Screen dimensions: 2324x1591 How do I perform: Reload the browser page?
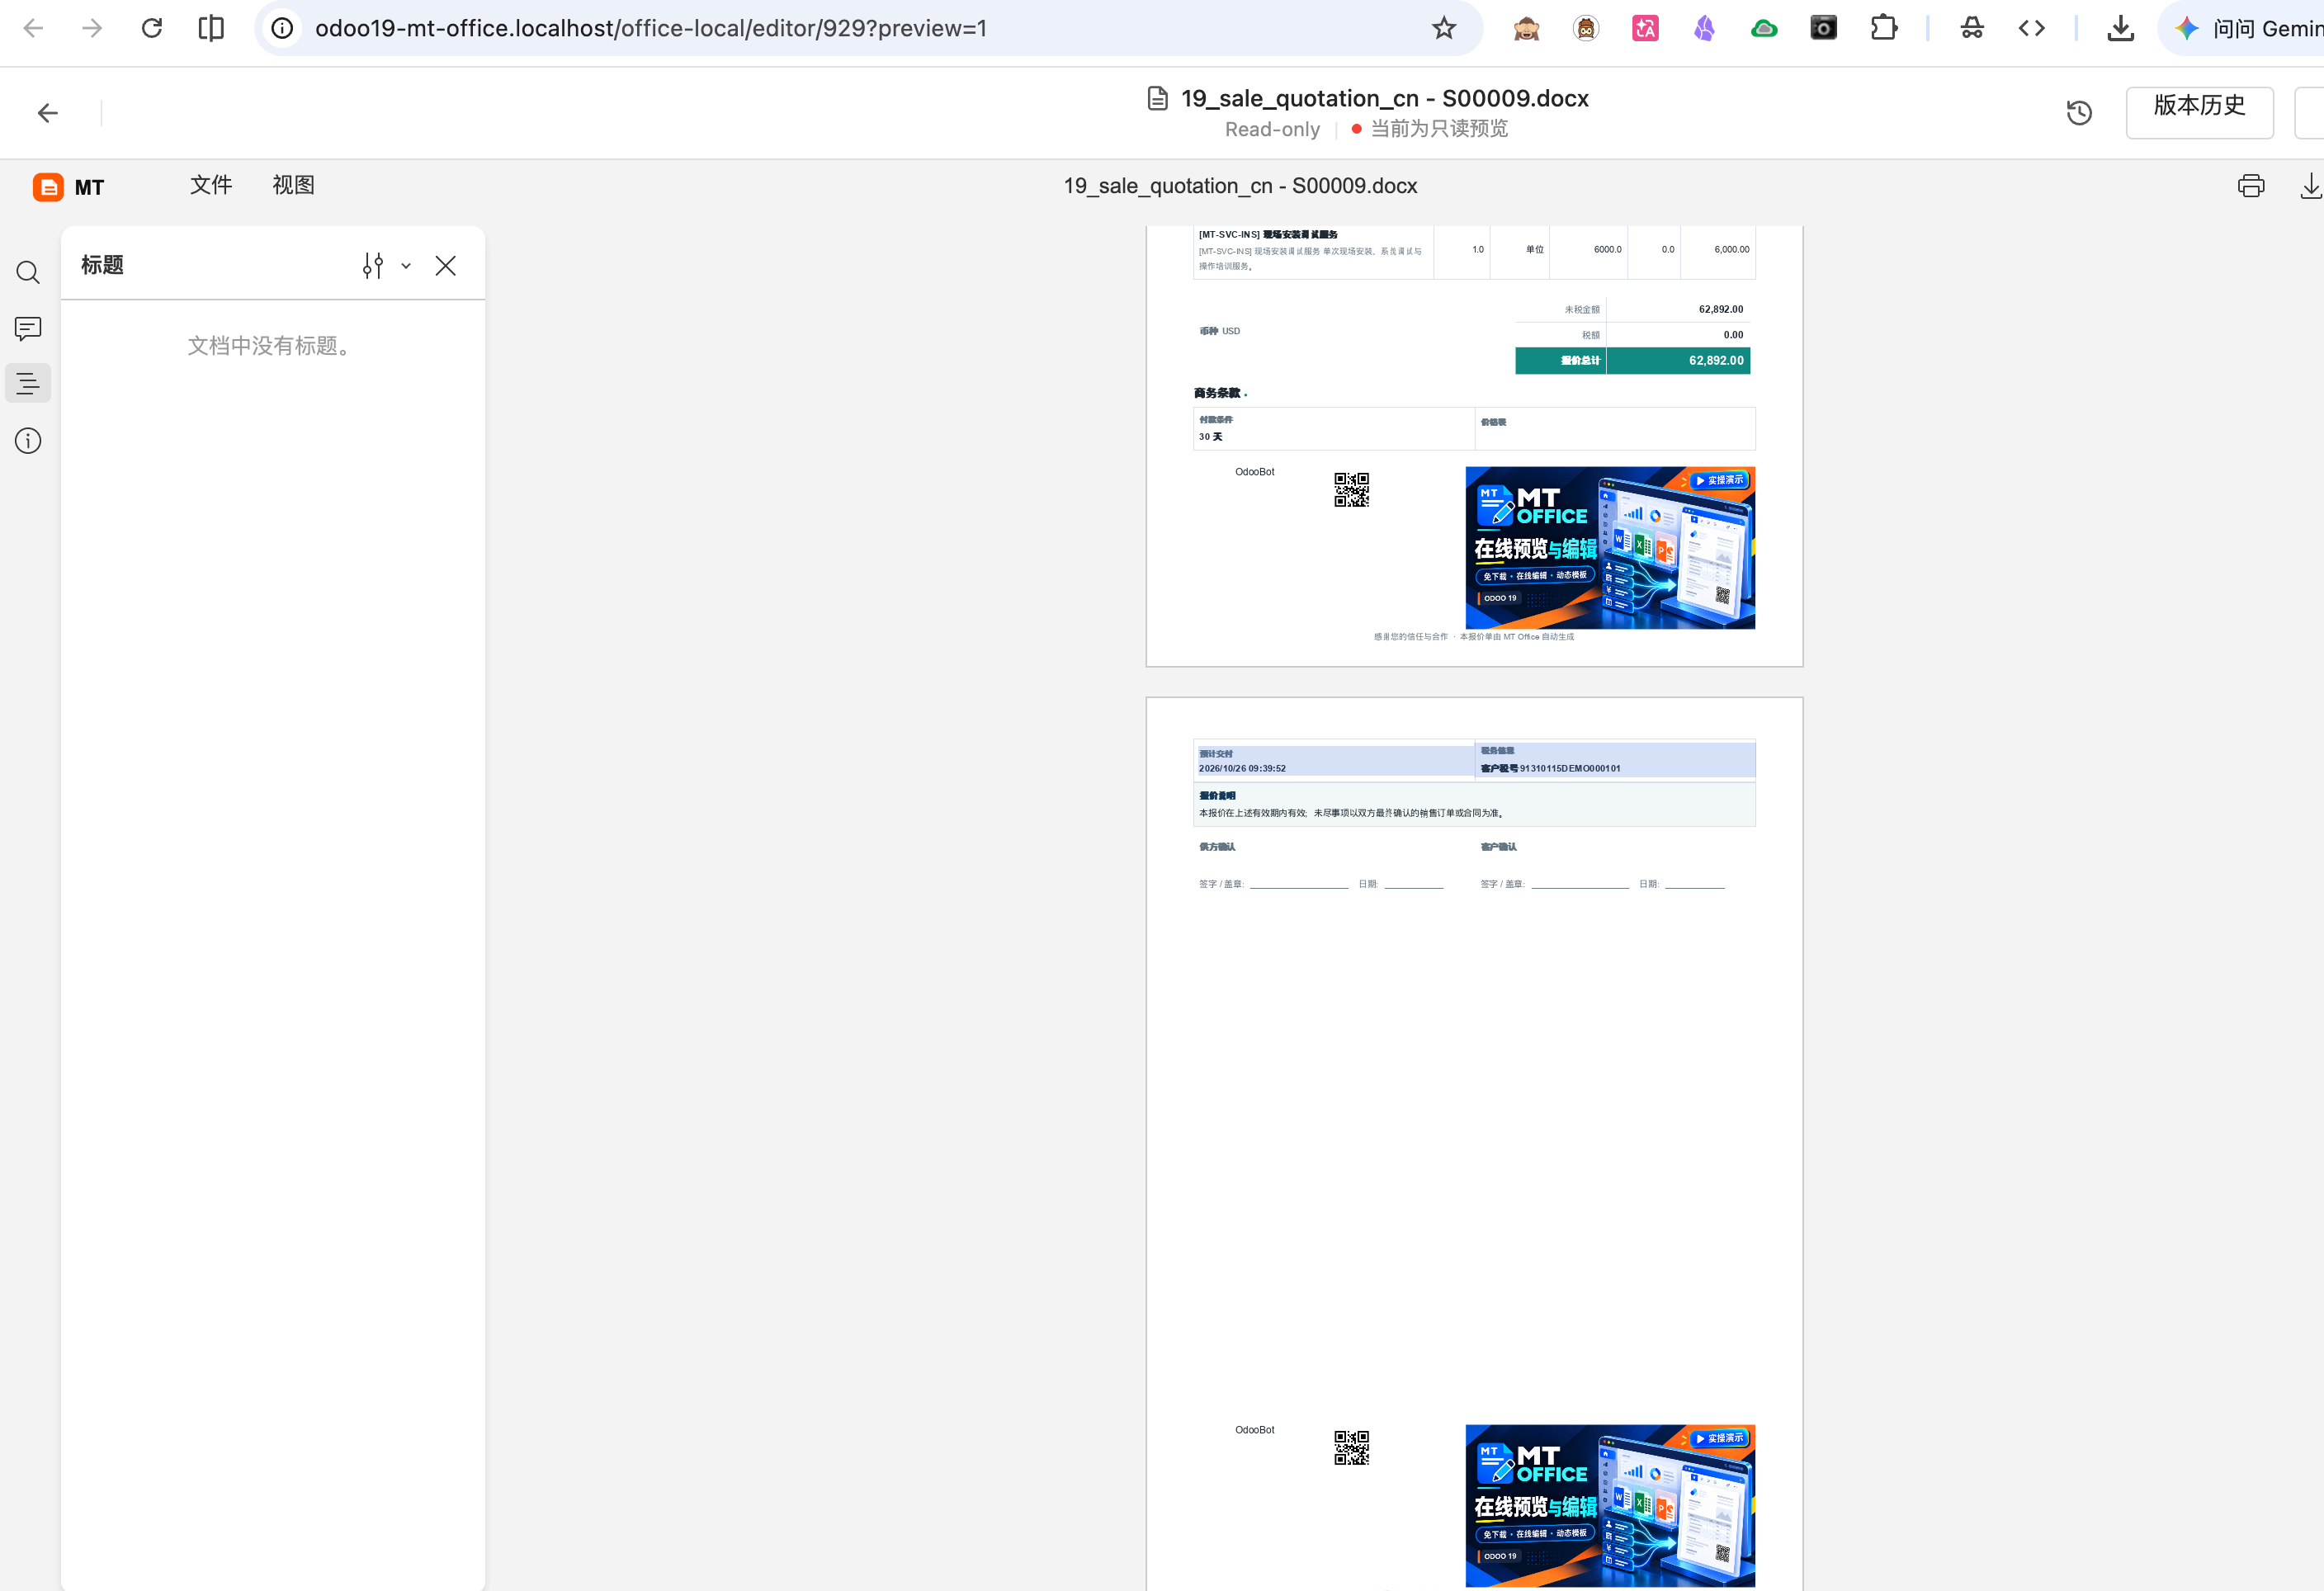click(x=151, y=28)
